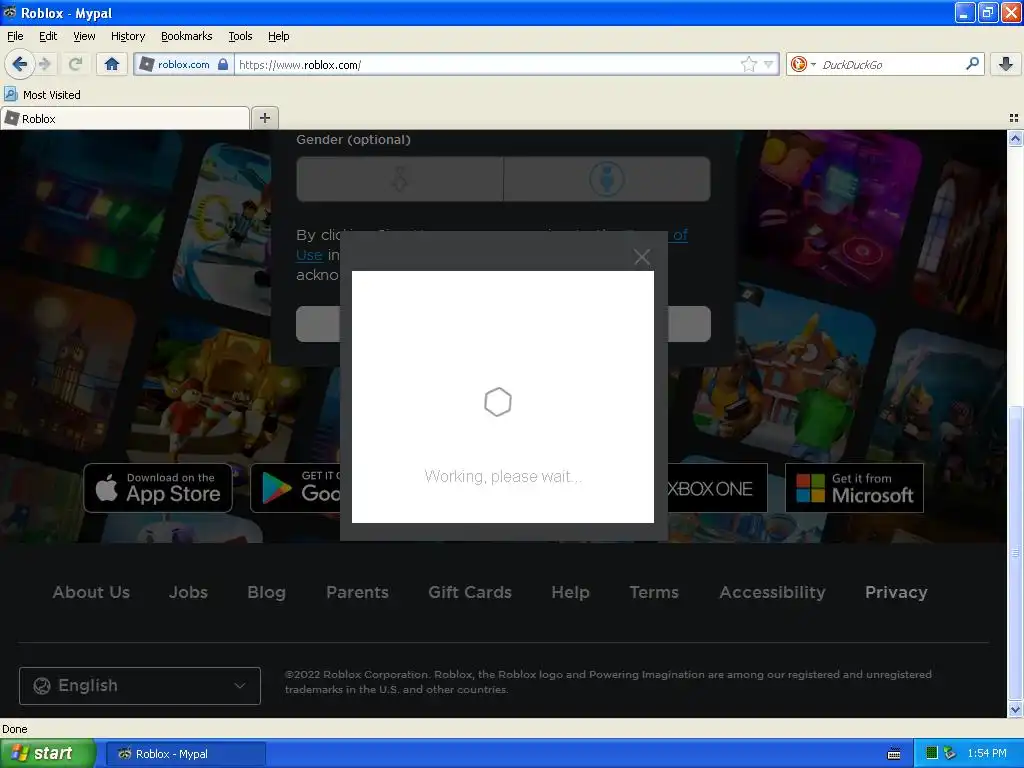Reload the page with the refresh icon

click(75, 64)
